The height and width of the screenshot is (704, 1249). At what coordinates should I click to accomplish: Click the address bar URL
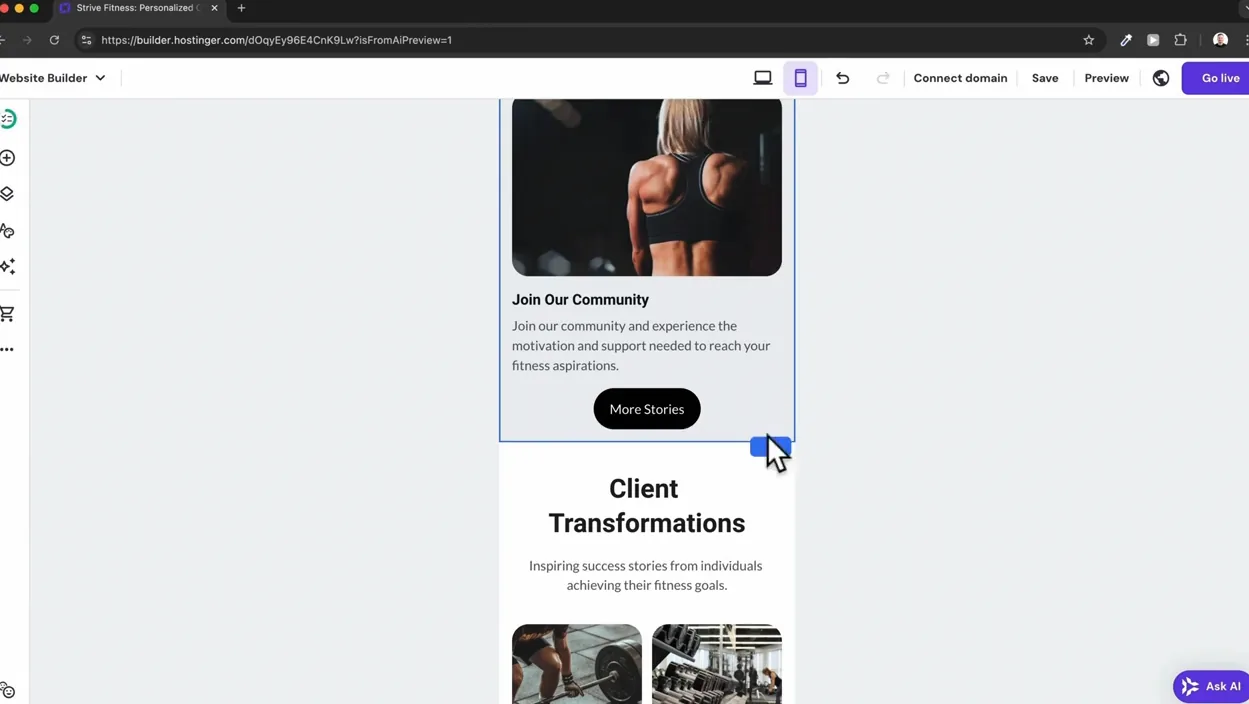pos(277,40)
